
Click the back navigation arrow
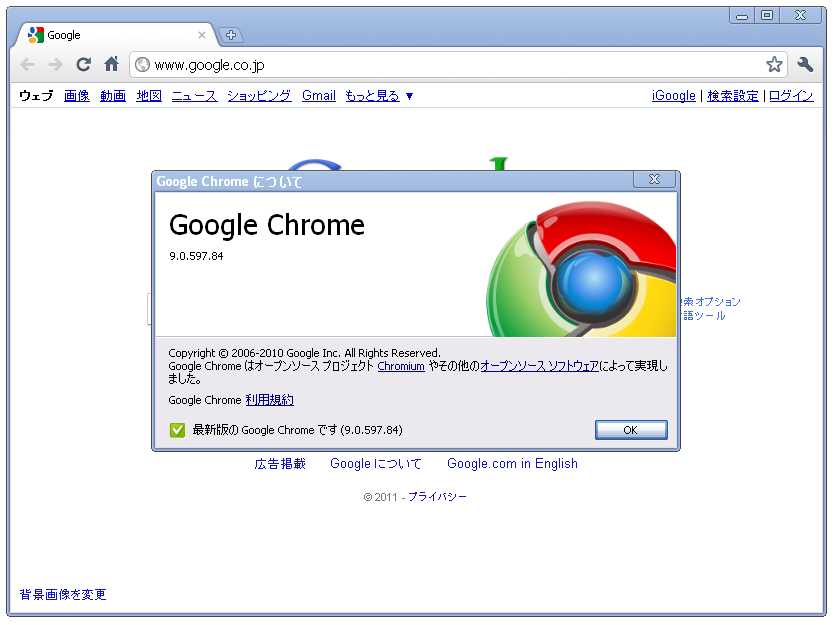(27, 65)
